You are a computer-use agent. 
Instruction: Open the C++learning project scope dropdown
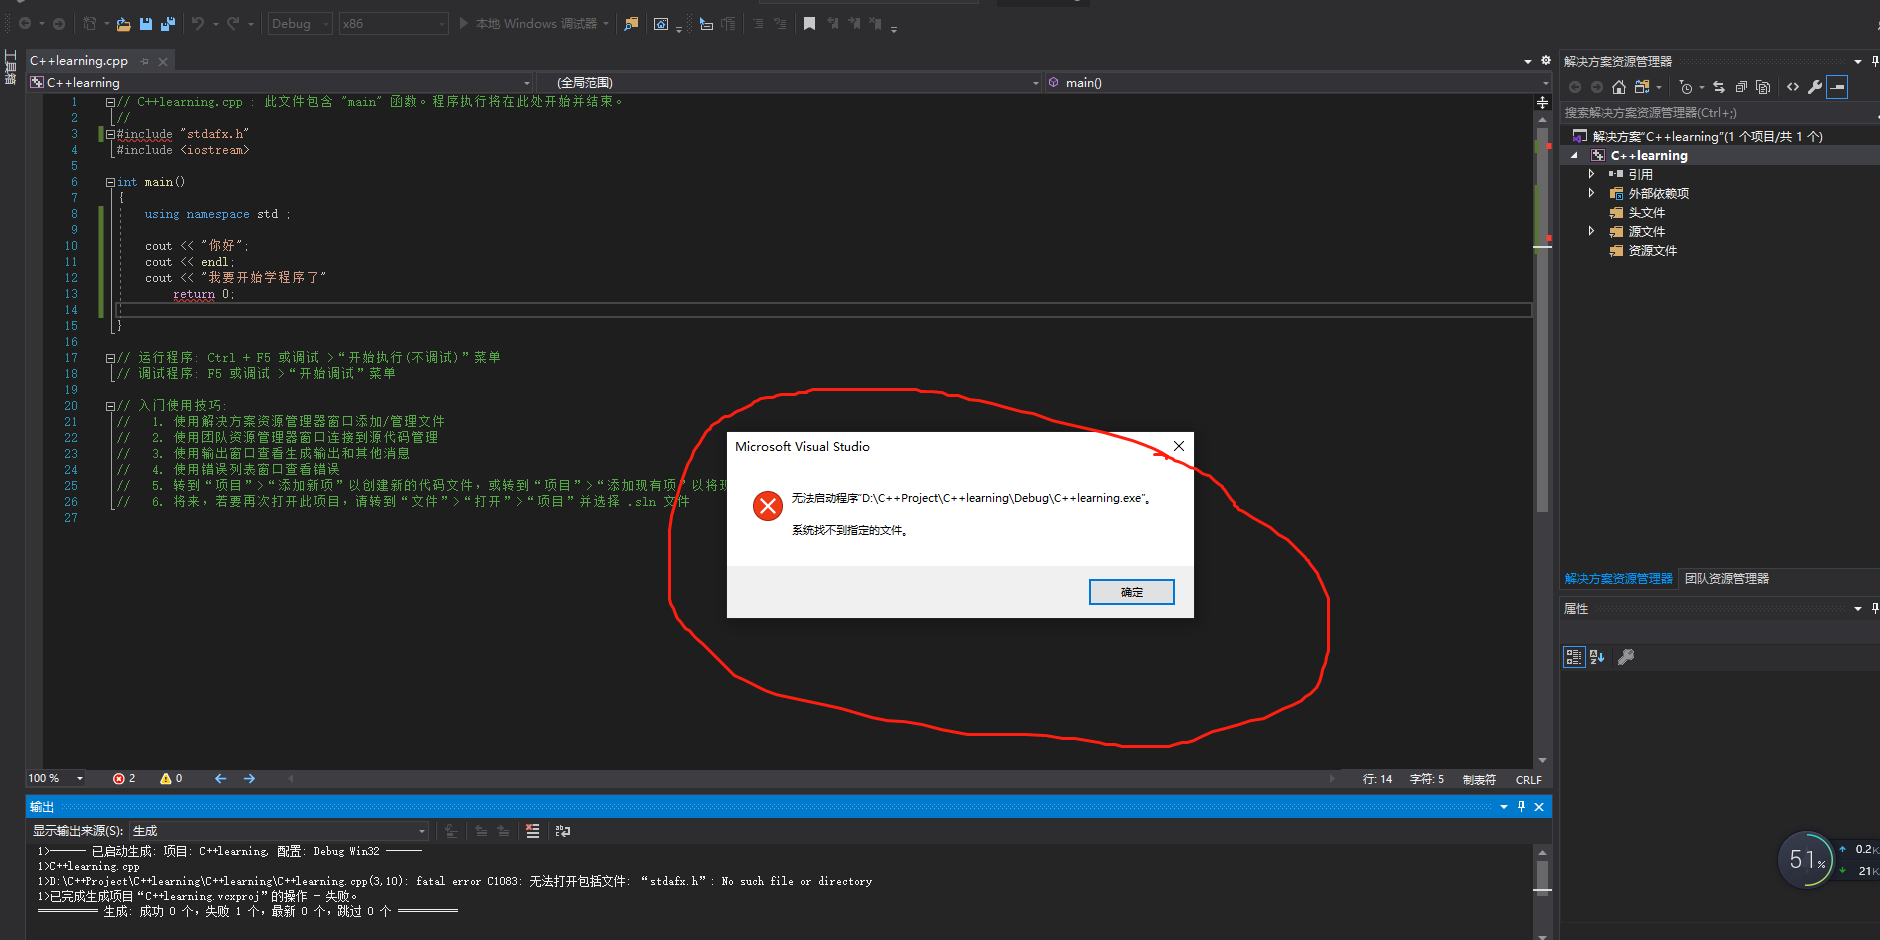point(281,82)
